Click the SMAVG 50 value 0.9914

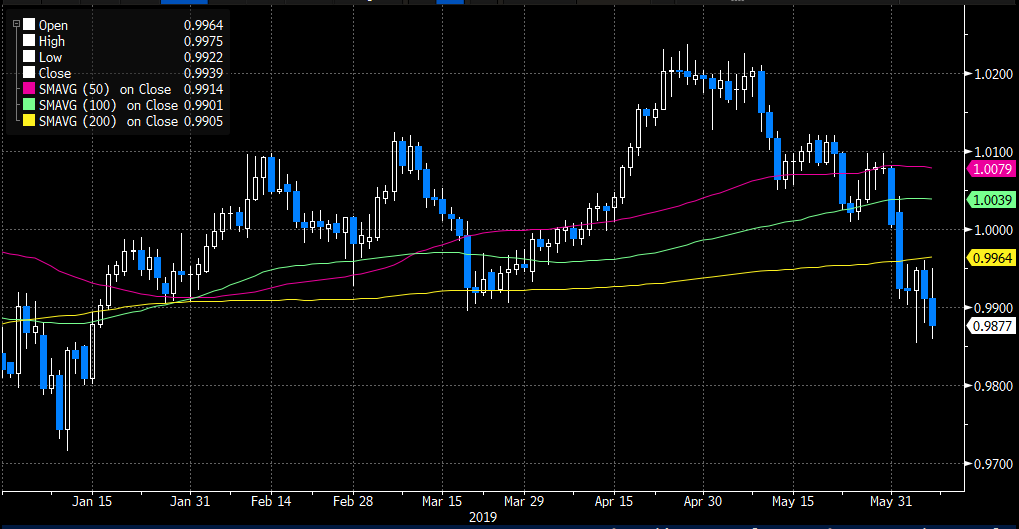tap(203, 90)
